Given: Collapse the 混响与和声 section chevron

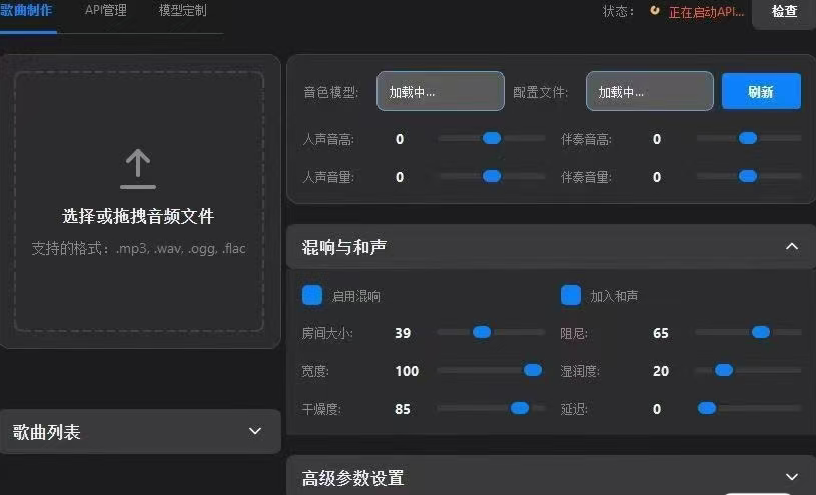Looking at the screenshot, I should pos(792,246).
